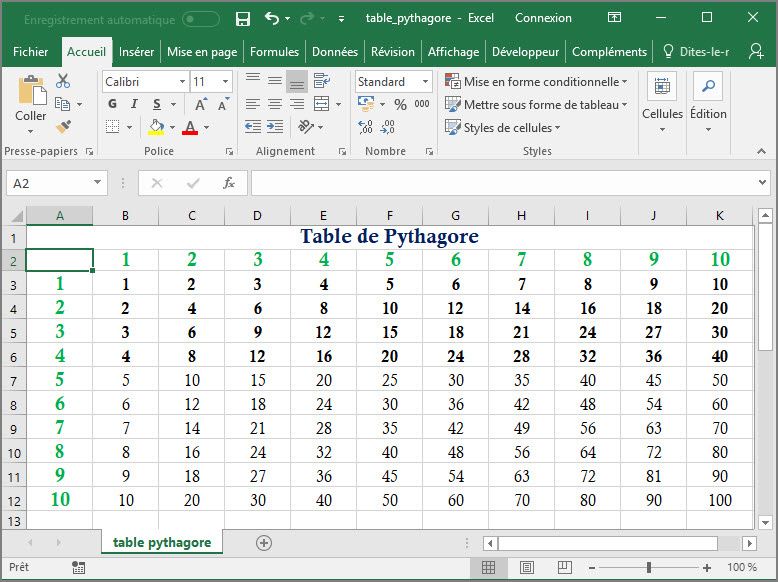Switch to Page Layout view
Image resolution: width=778 pixels, height=582 pixels.
coord(527,568)
